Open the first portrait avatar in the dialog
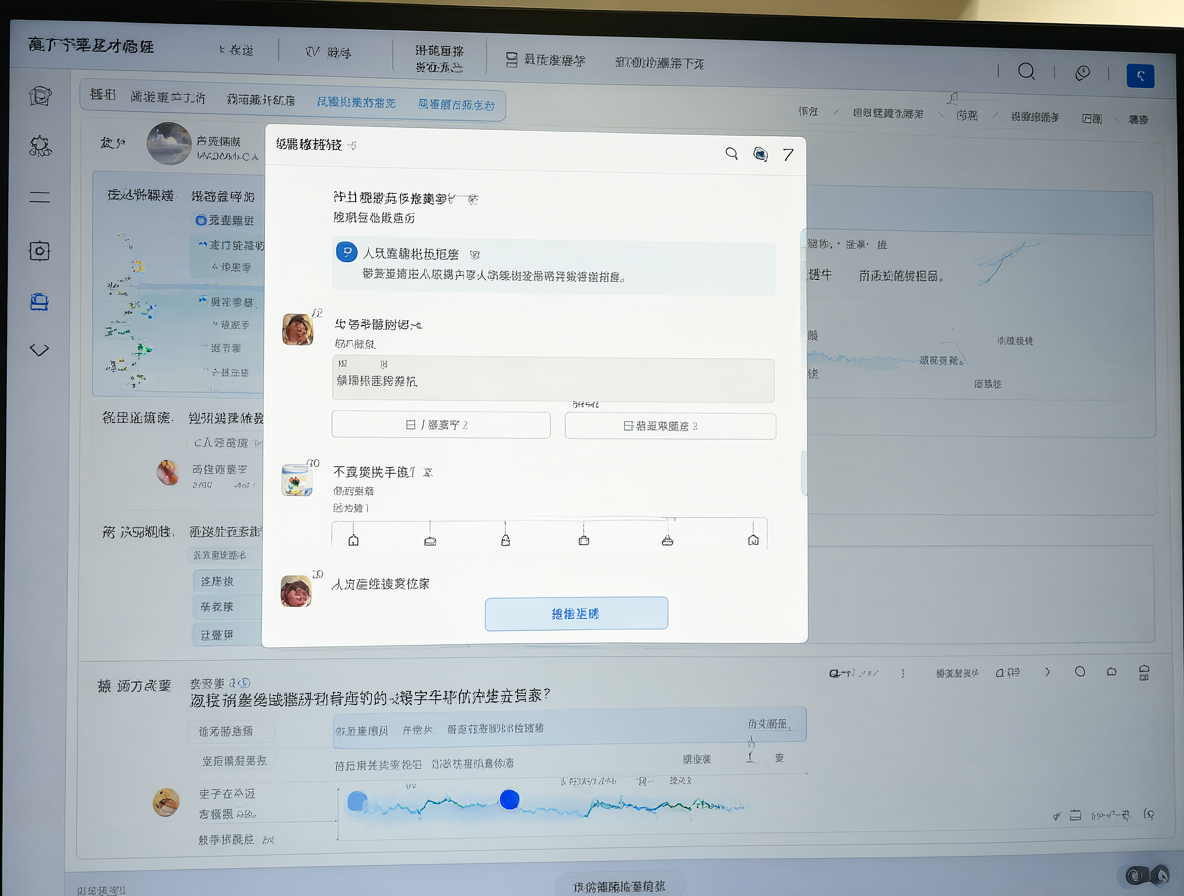Viewport: 1184px width, 896px height. pyautogui.click(x=298, y=329)
